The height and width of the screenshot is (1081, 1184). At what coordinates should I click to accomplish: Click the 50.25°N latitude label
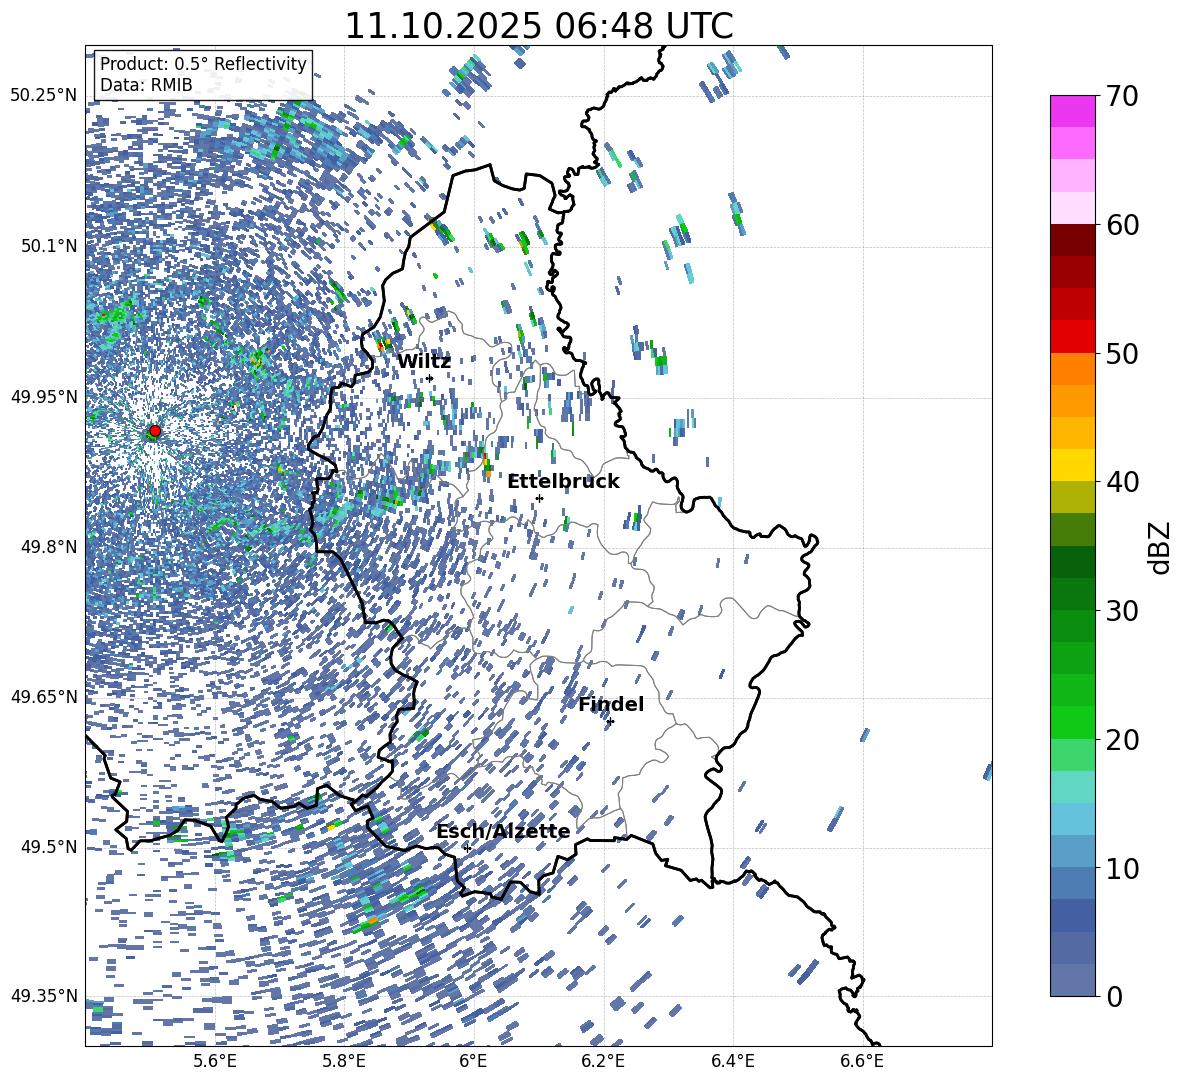click(43, 96)
